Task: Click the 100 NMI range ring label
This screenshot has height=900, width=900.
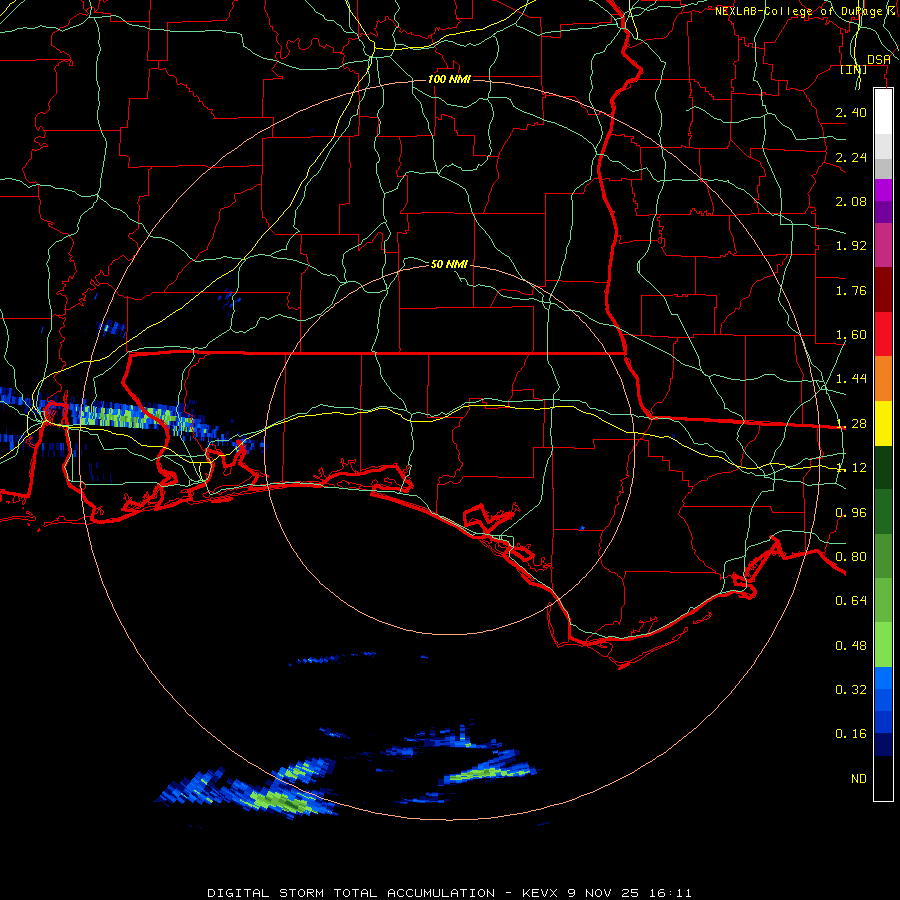Action: (x=449, y=79)
